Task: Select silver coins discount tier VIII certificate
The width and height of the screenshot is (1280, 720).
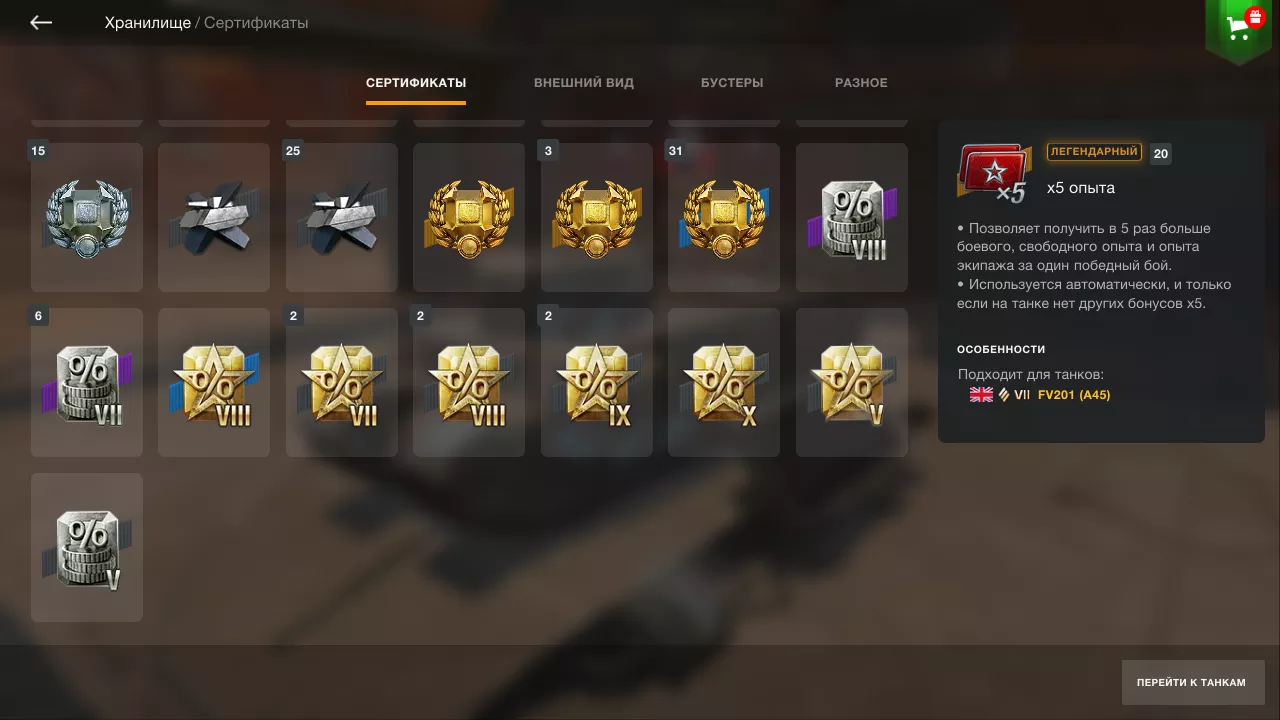Action: 852,217
